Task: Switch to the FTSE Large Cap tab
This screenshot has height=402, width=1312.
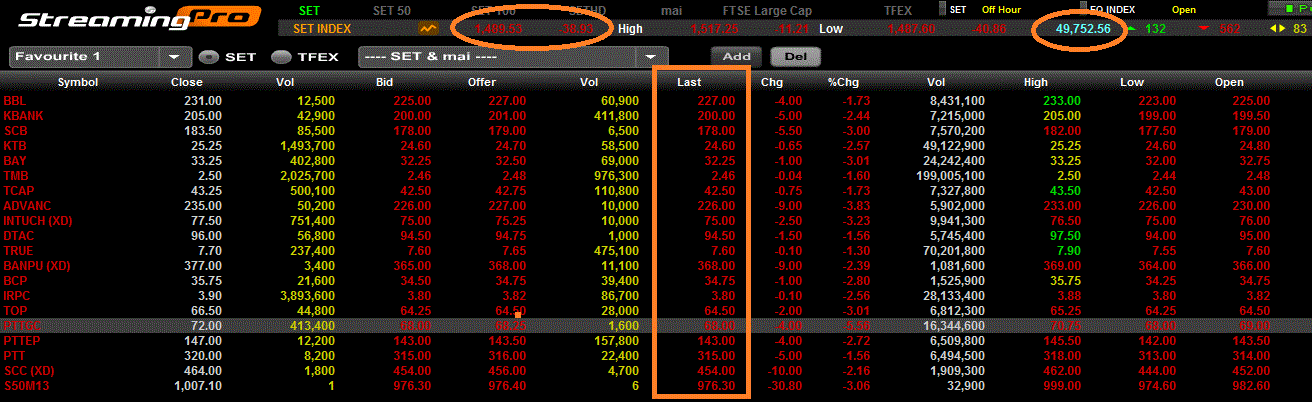Action: coord(768,10)
